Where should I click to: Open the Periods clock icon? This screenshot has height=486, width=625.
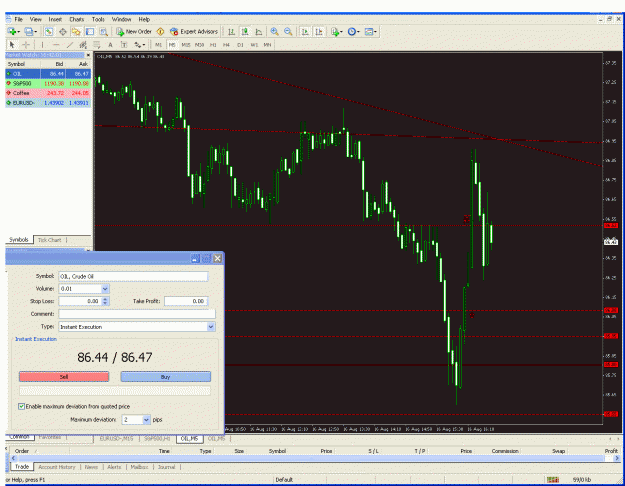[352, 31]
